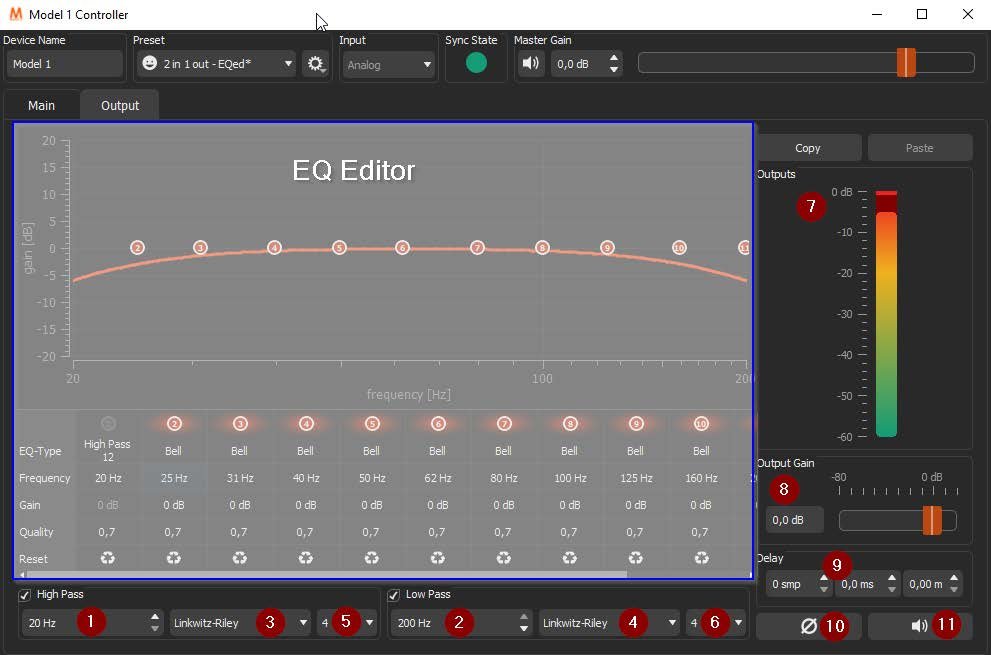Reset the 100 Hz band

click(569, 558)
